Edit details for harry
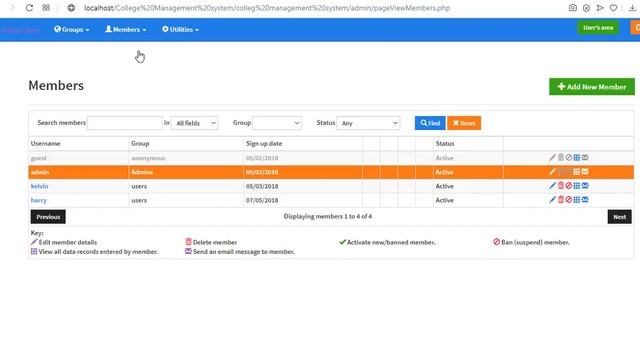Image resolution: width=640 pixels, height=360 pixels. (552, 200)
